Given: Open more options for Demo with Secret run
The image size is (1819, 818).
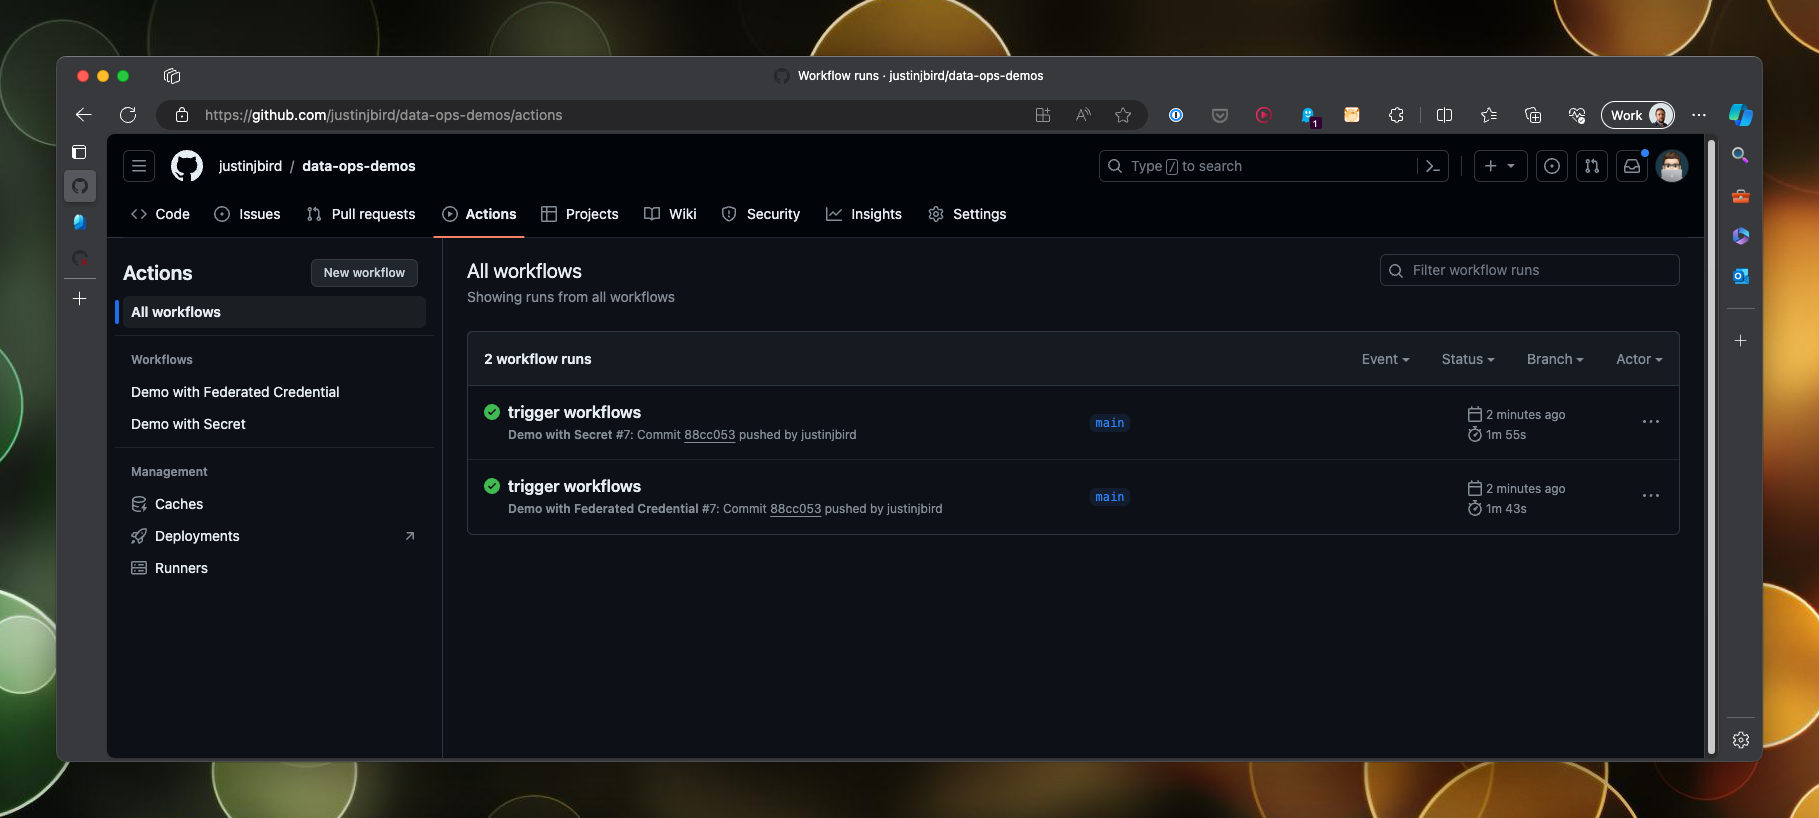Looking at the screenshot, I should [1651, 422].
